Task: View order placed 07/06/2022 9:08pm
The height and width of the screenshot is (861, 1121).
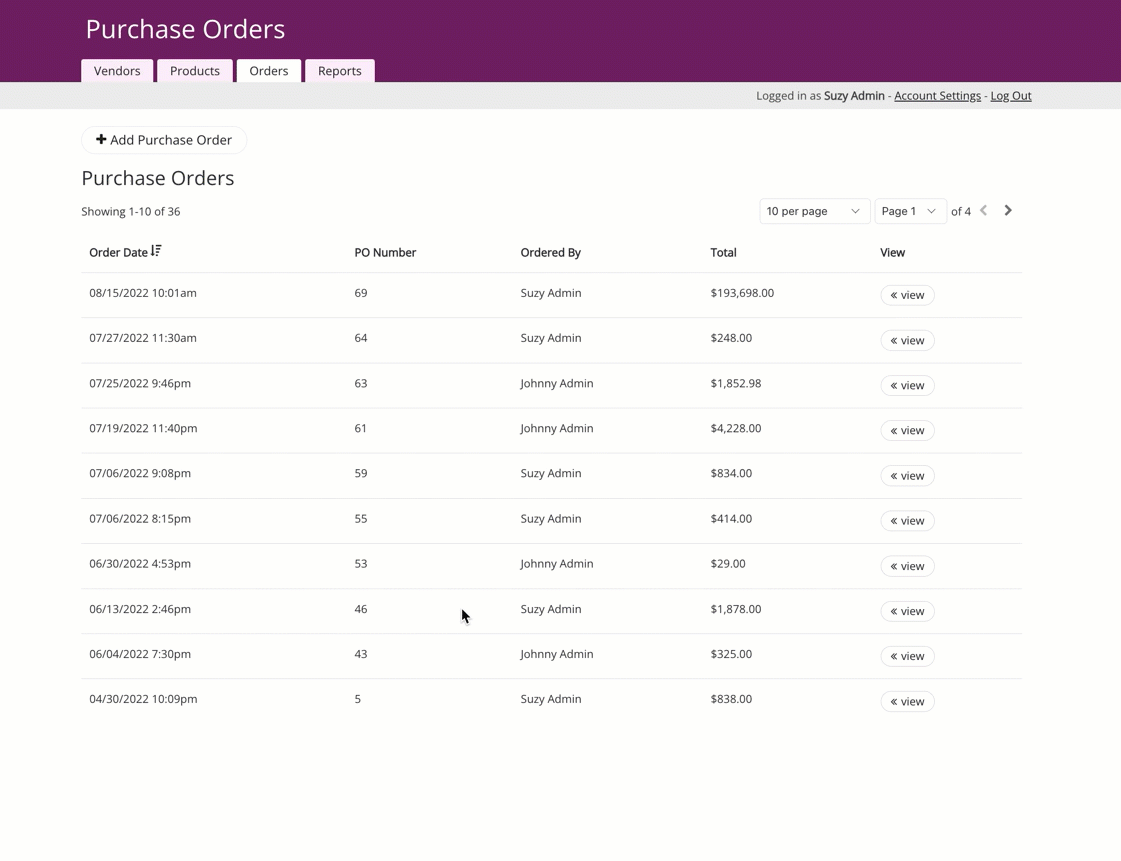Action: pos(907,476)
